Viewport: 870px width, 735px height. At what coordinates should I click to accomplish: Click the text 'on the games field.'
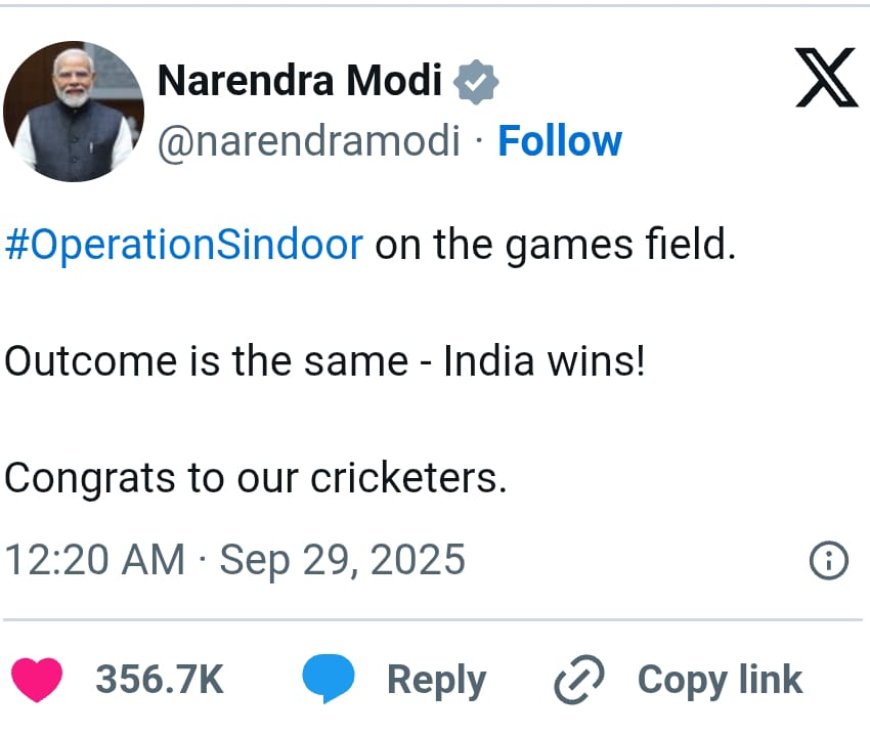click(x=555, y=245)
